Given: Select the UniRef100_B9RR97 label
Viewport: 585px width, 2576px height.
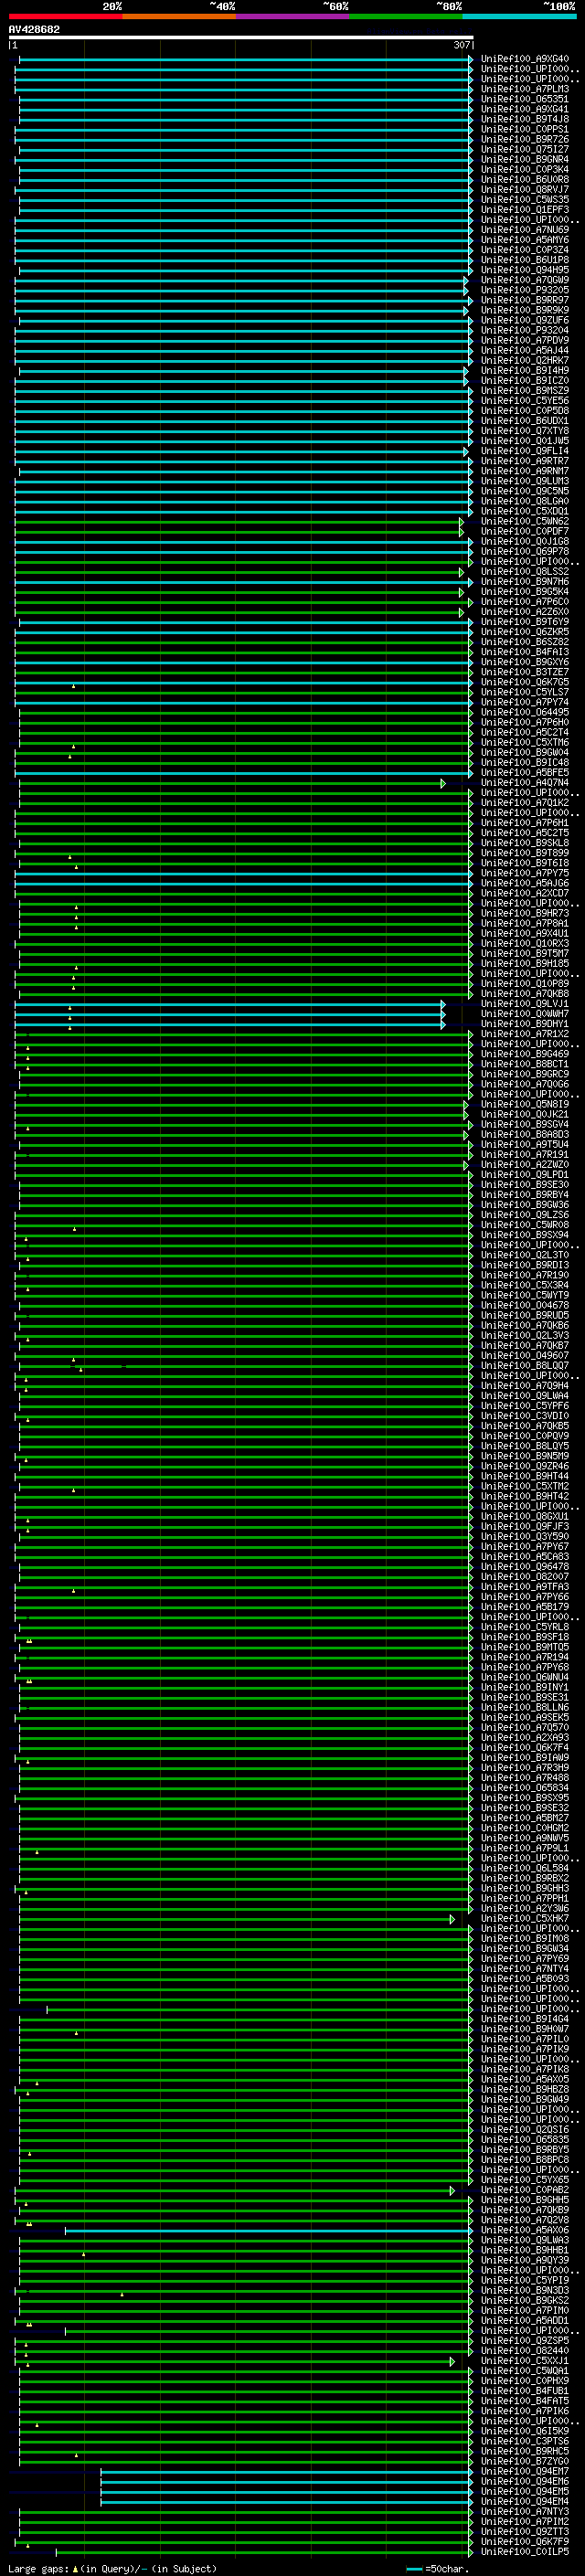Looking at the screenshot, I should click(x=524, y=300).
